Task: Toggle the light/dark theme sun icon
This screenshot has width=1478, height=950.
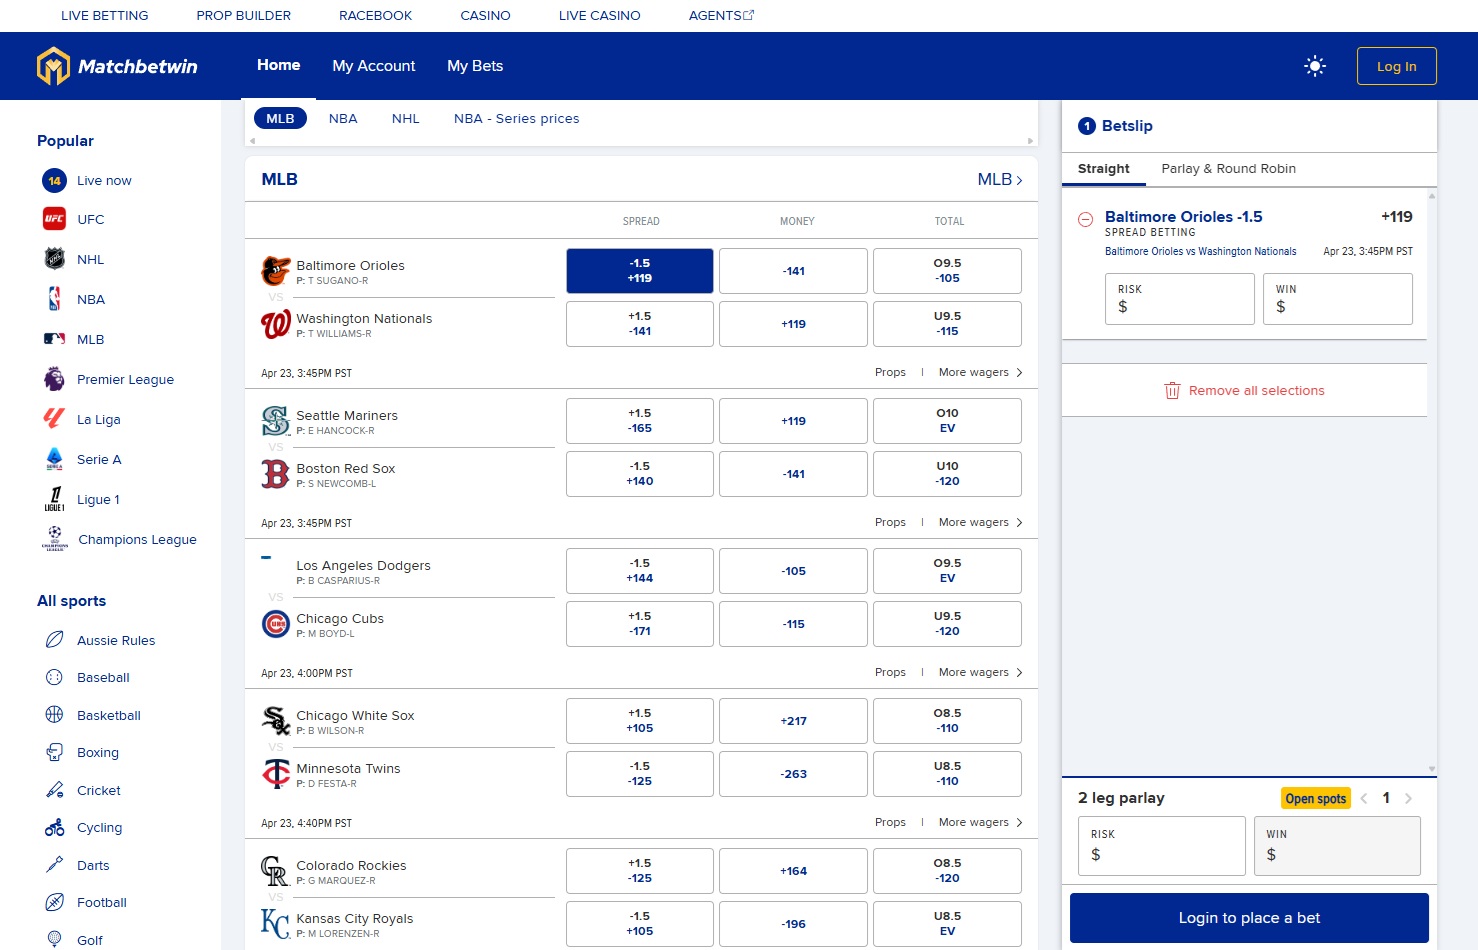Action: click(x=1315, y=66)
